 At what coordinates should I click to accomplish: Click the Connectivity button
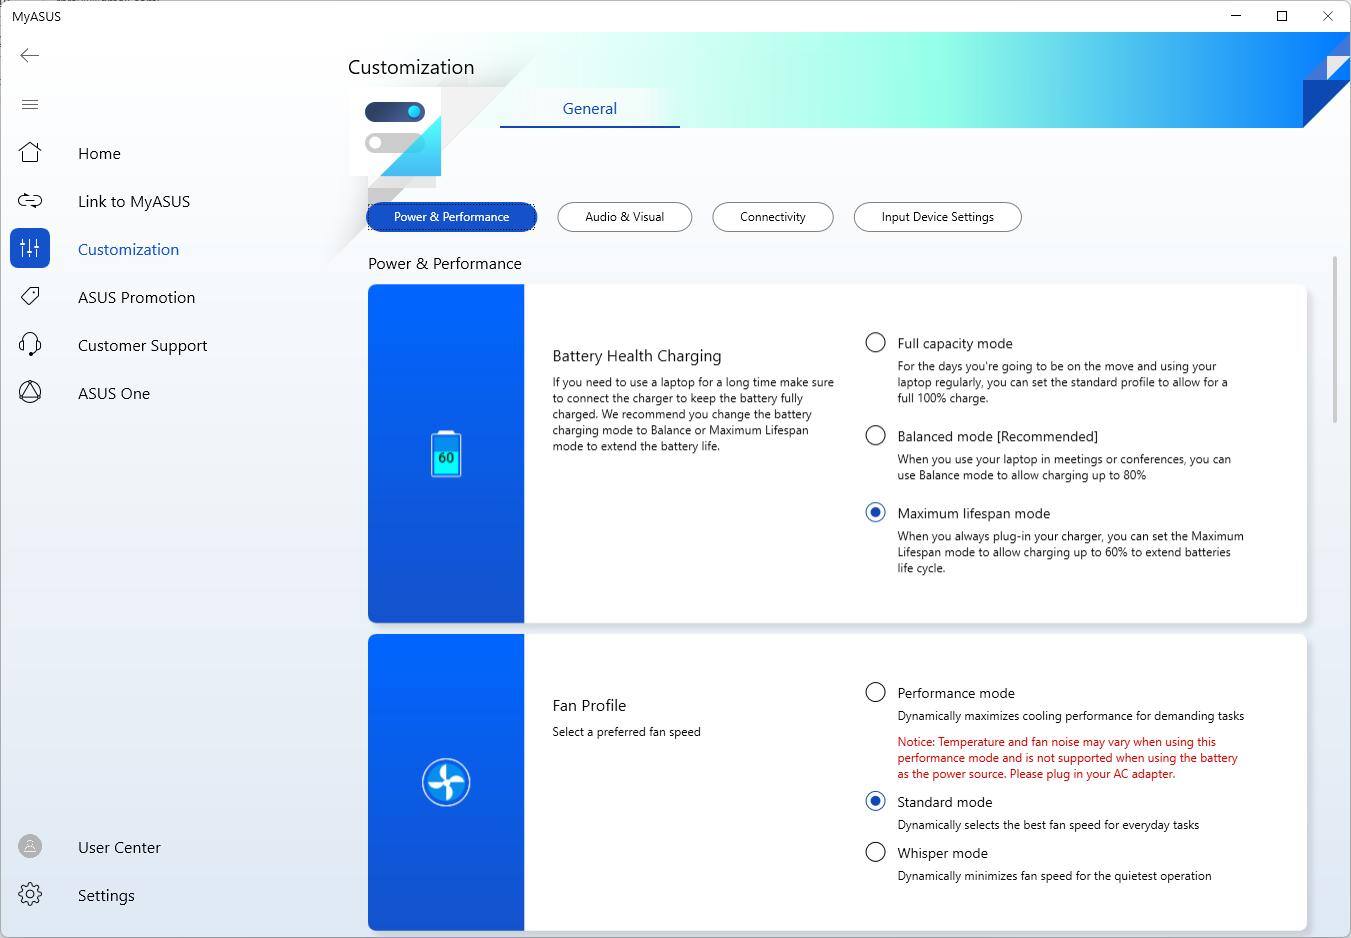click(x=772, y=217)
